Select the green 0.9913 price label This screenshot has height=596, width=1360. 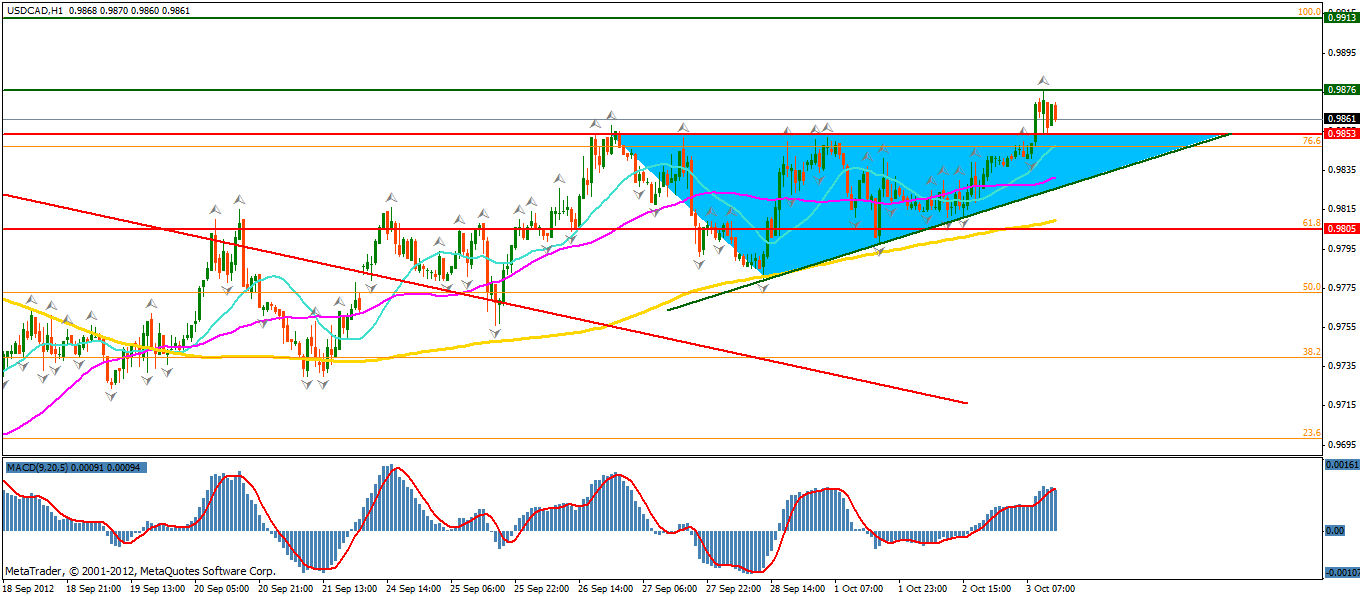[x=1340, y=17]
